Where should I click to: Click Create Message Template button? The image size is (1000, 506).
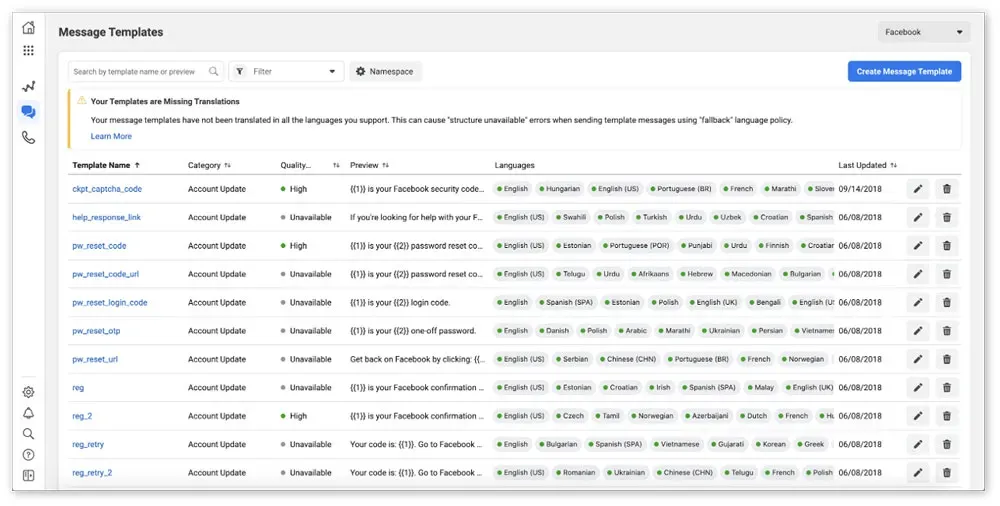pos(904,71)
